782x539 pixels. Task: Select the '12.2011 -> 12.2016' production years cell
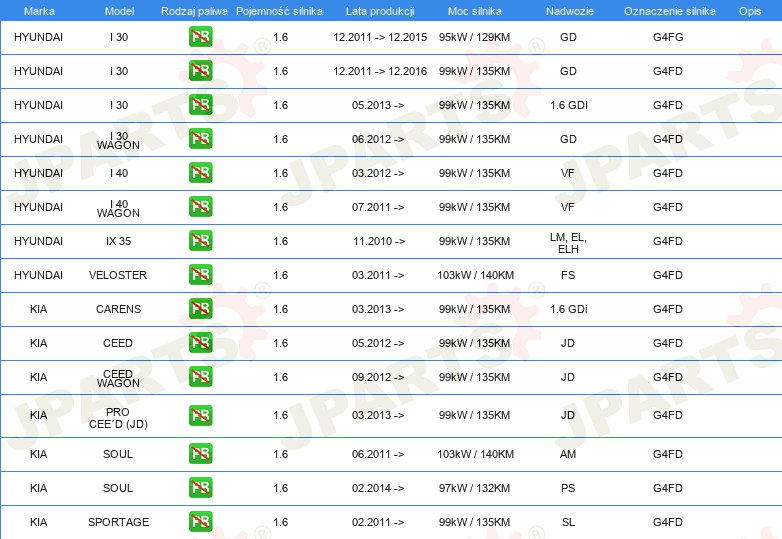point(380,71)
